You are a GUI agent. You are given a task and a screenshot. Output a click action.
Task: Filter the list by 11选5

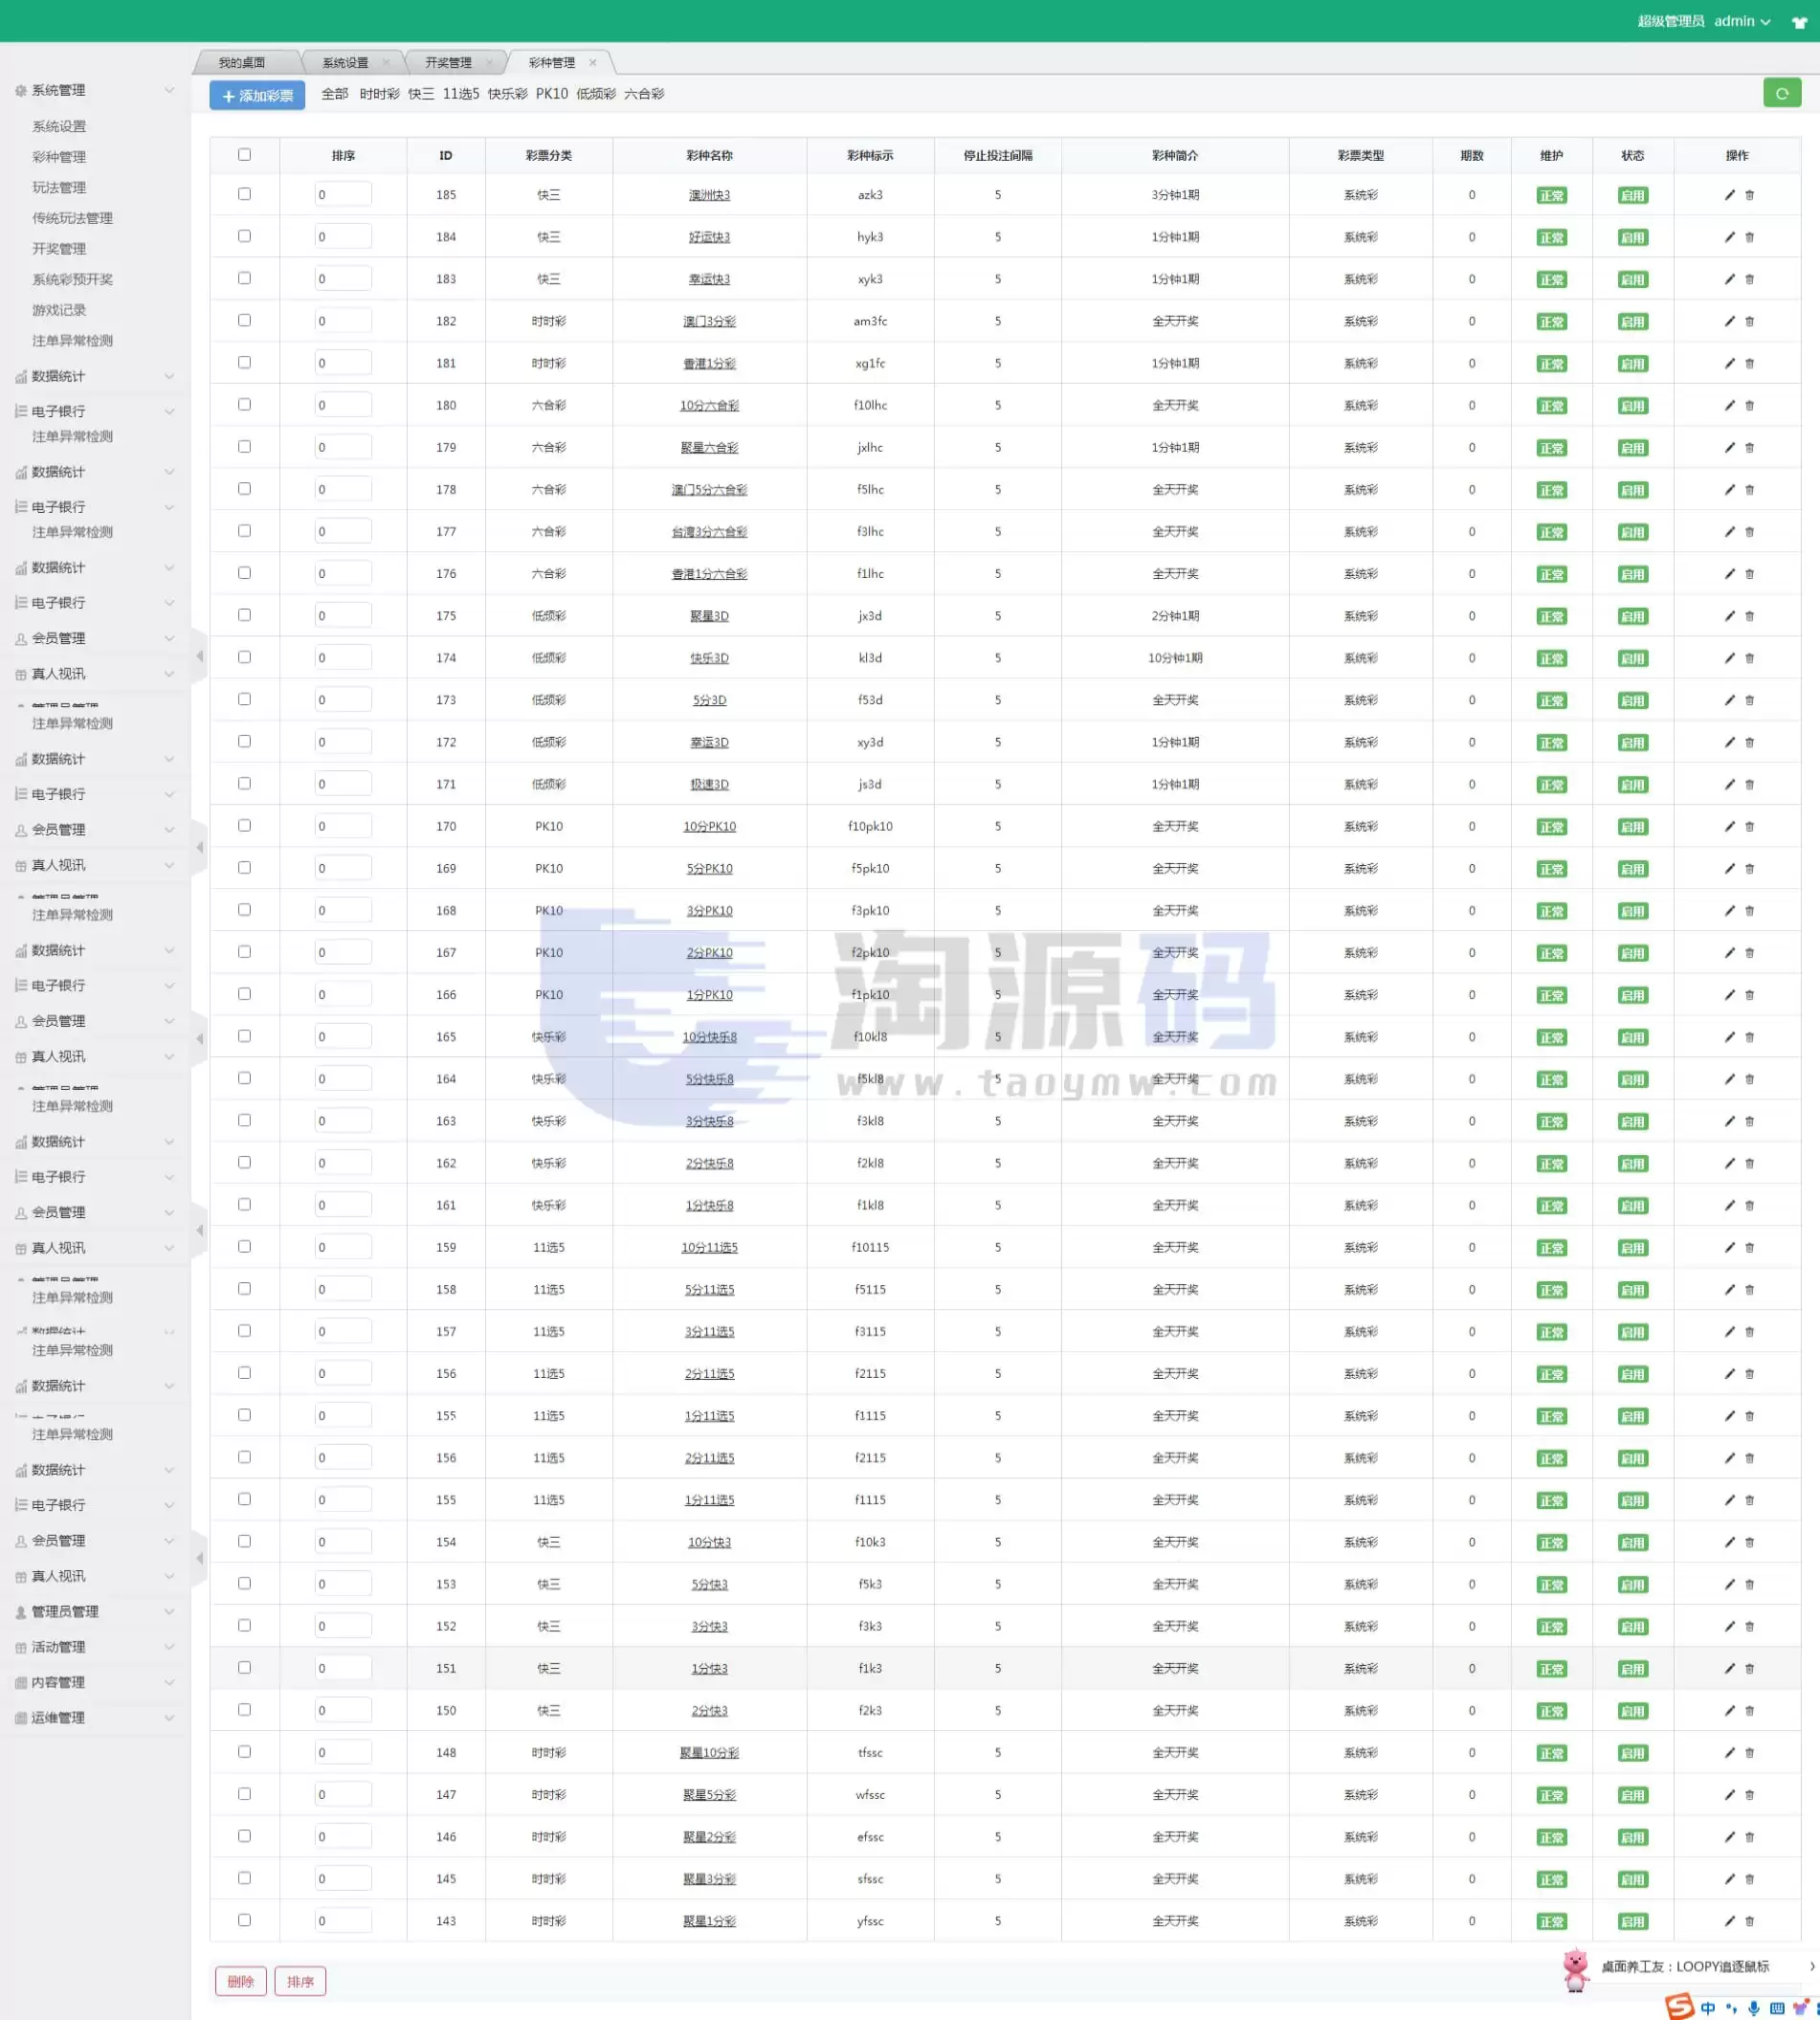tap(461, 94)
